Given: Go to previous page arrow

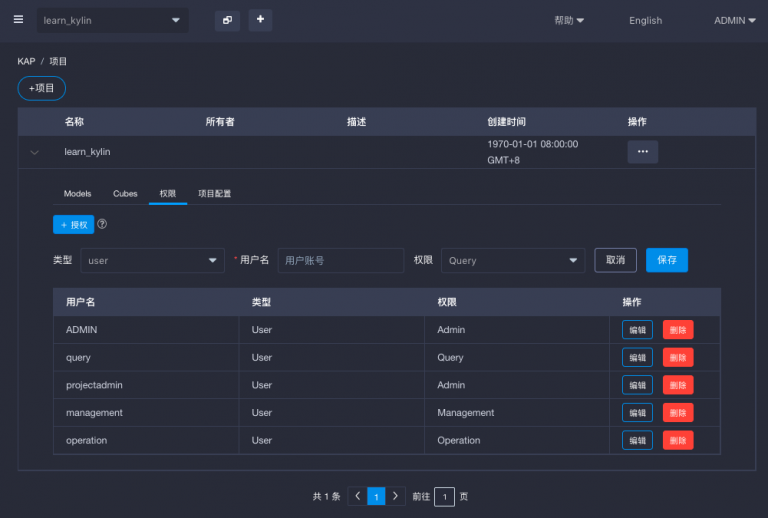Looking at the screenshot, I should [x=357, y=496].
